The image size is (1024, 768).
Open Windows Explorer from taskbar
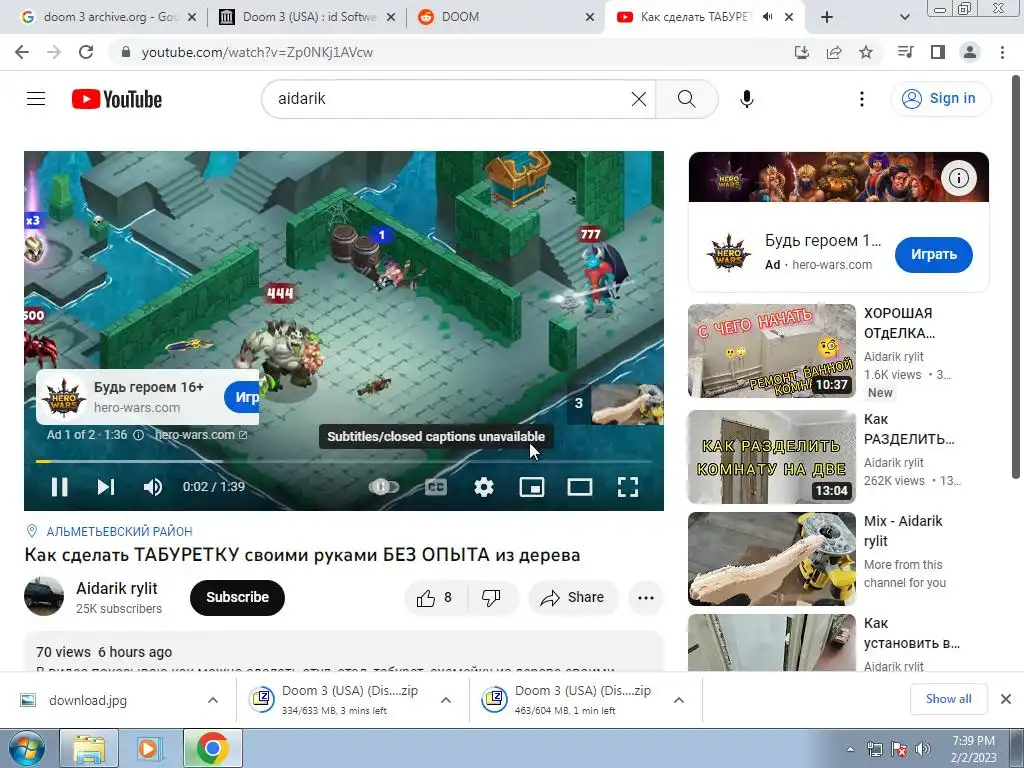click(x=89, y=748)
